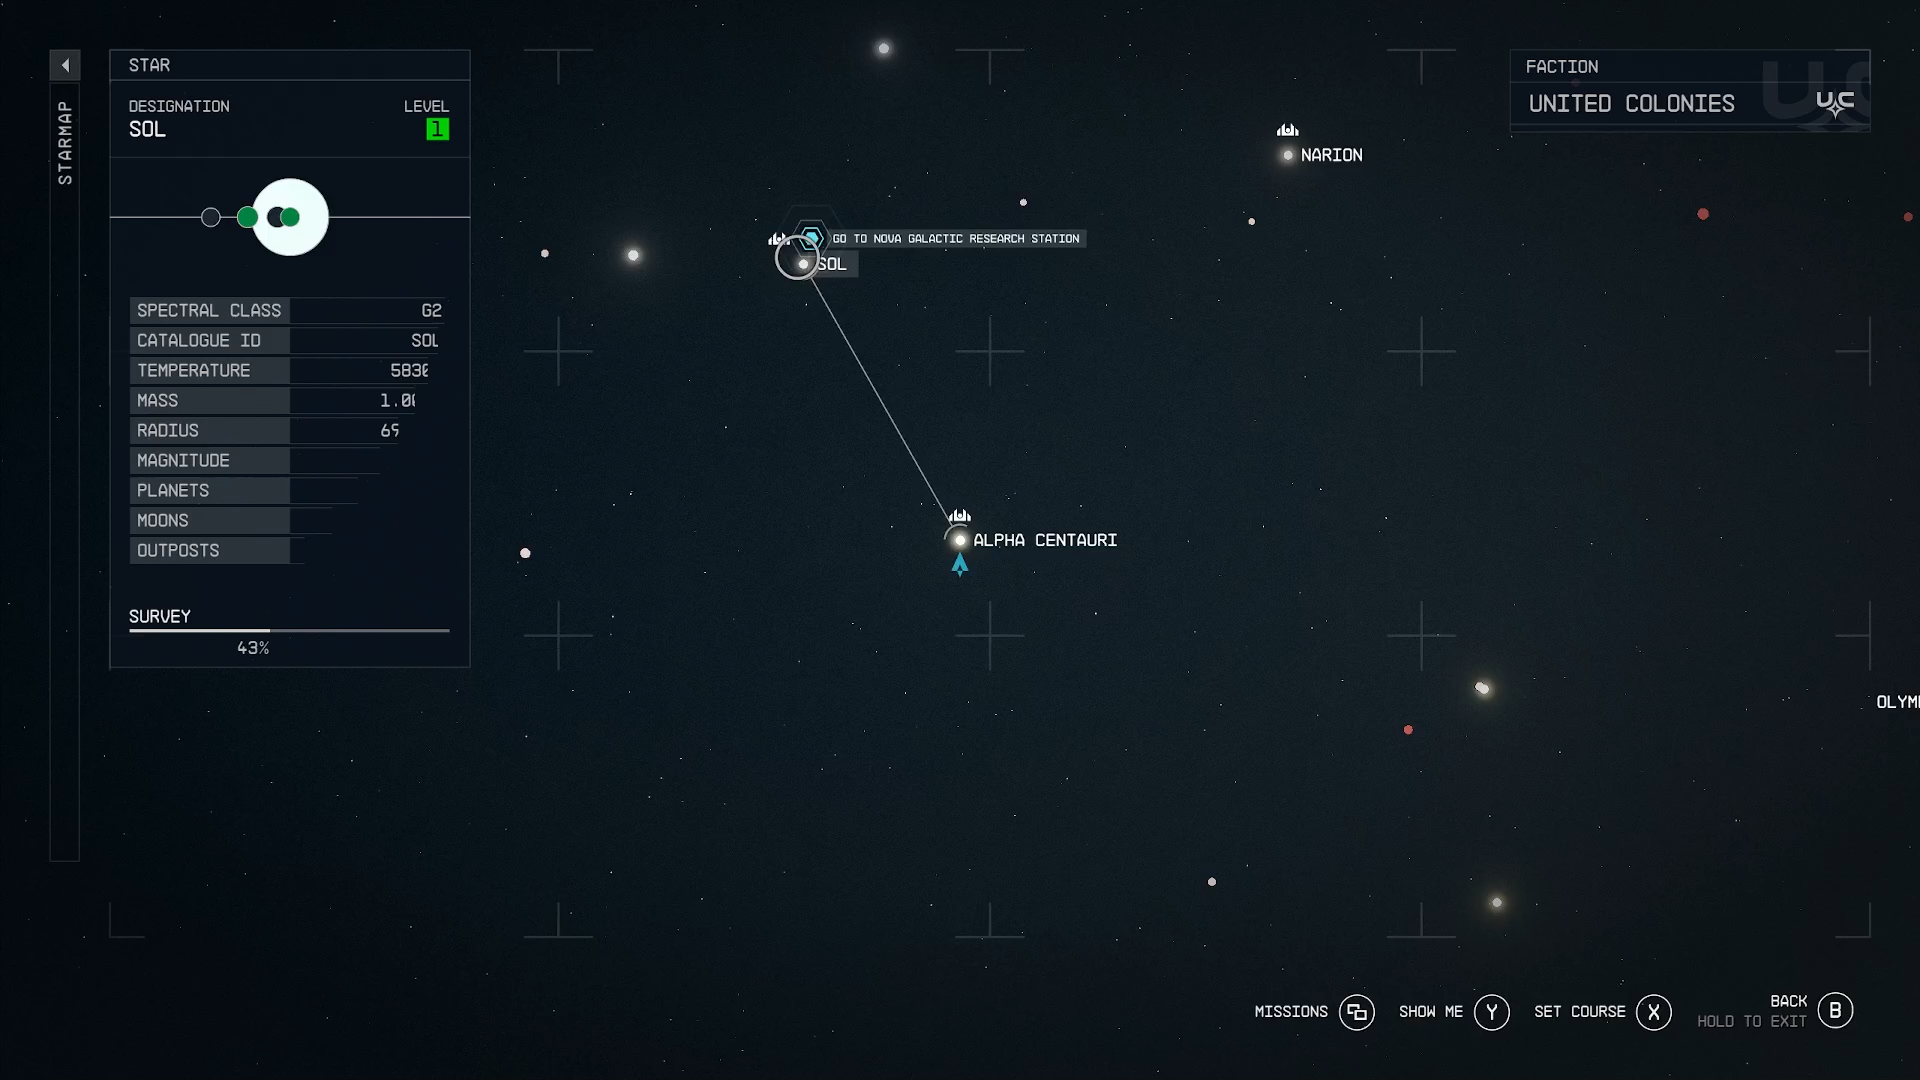The height and width of the screenshot is (1080, 1920).
Task: Click the Set Course button
Action: click(1654, 1010)
